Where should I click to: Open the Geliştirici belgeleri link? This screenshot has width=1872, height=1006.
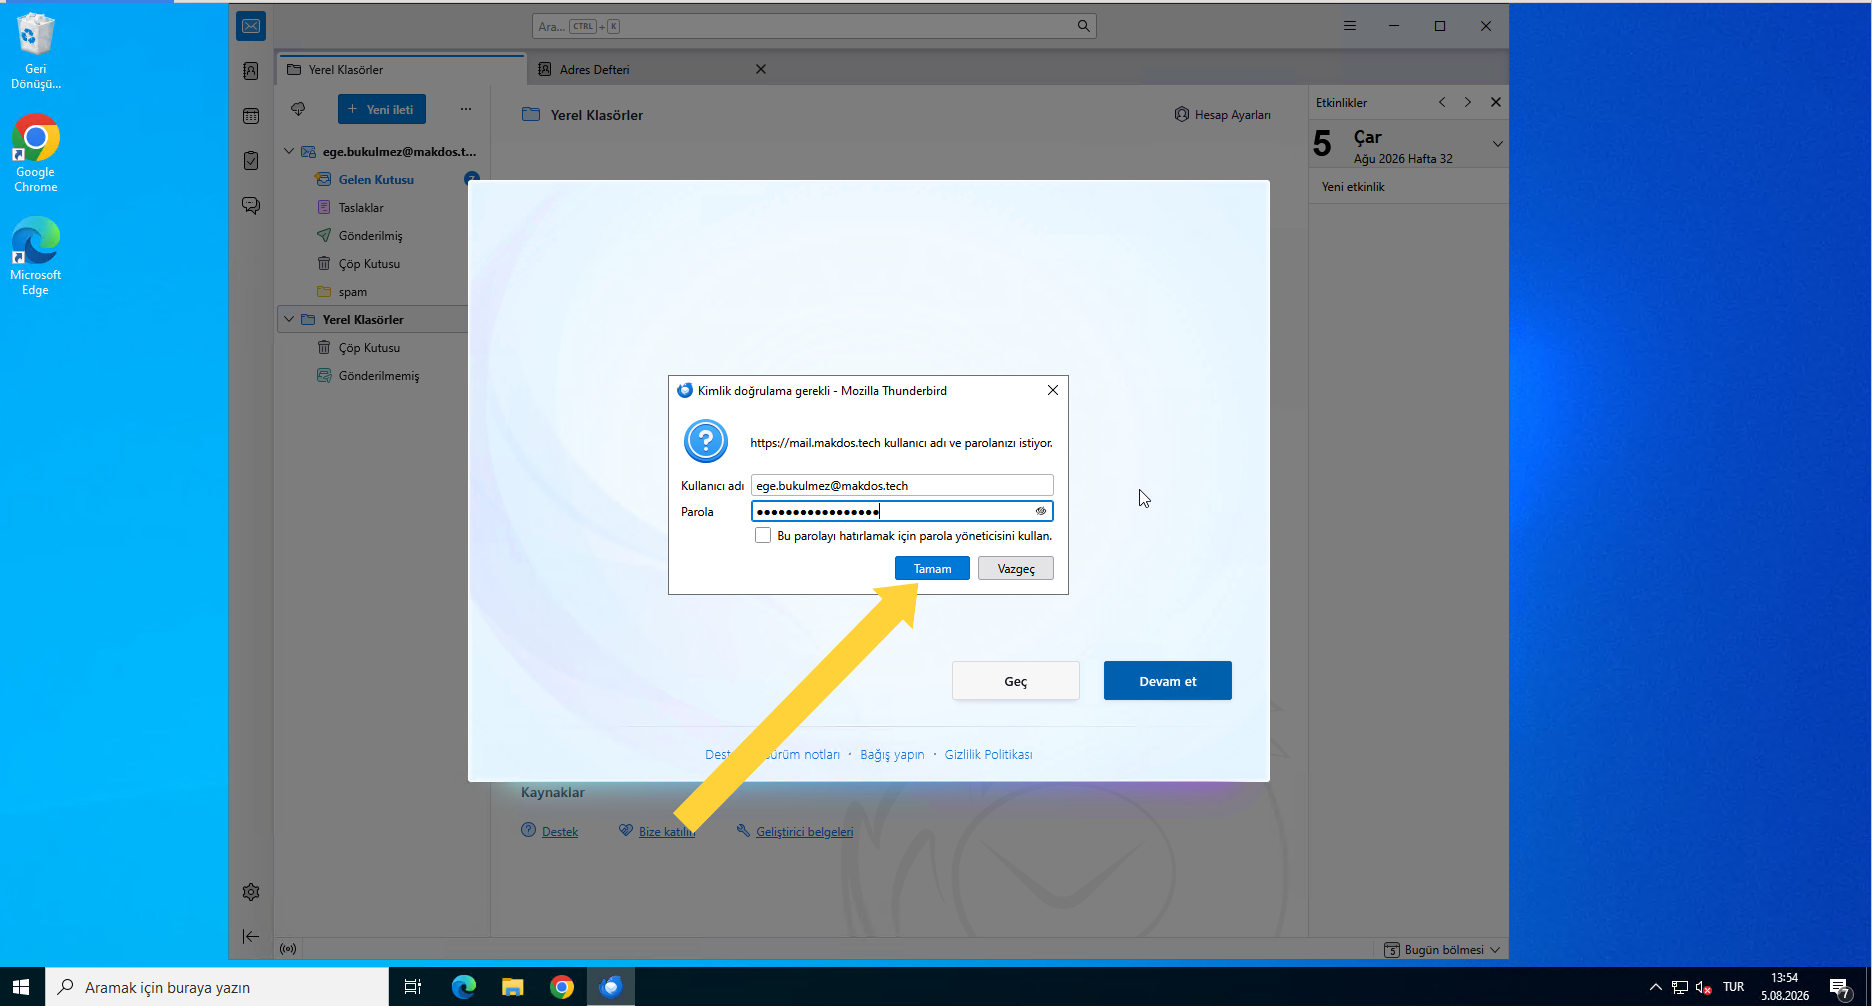click(805, 832)
